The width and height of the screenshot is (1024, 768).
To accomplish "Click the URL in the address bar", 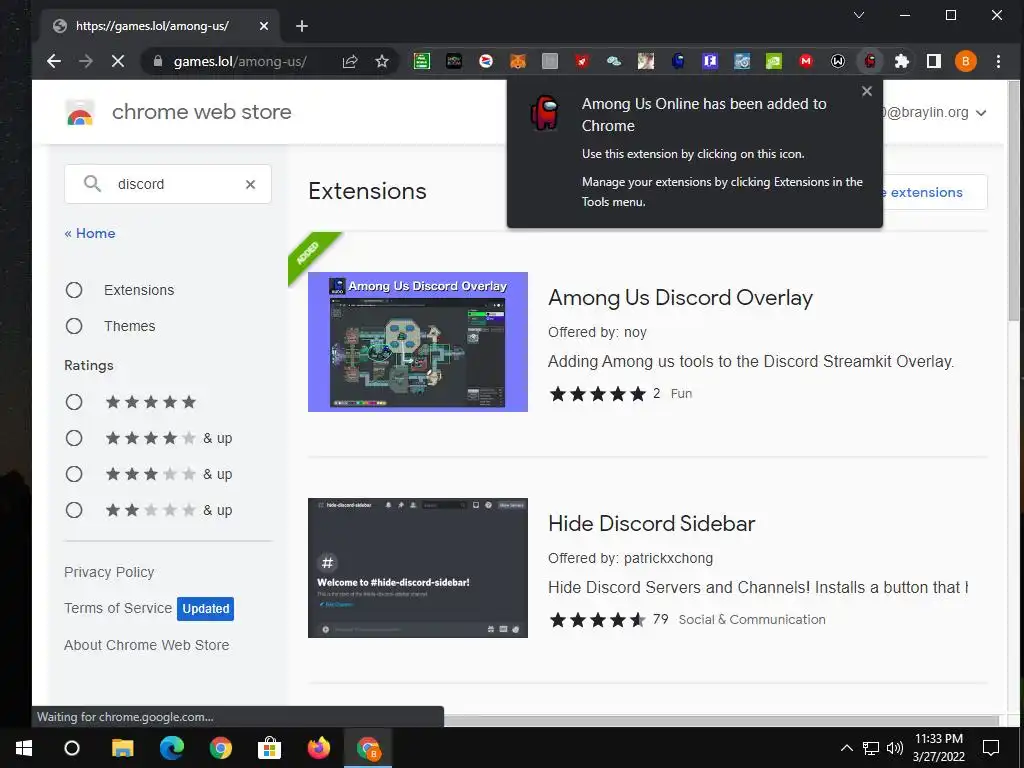I will pos(240,61).
